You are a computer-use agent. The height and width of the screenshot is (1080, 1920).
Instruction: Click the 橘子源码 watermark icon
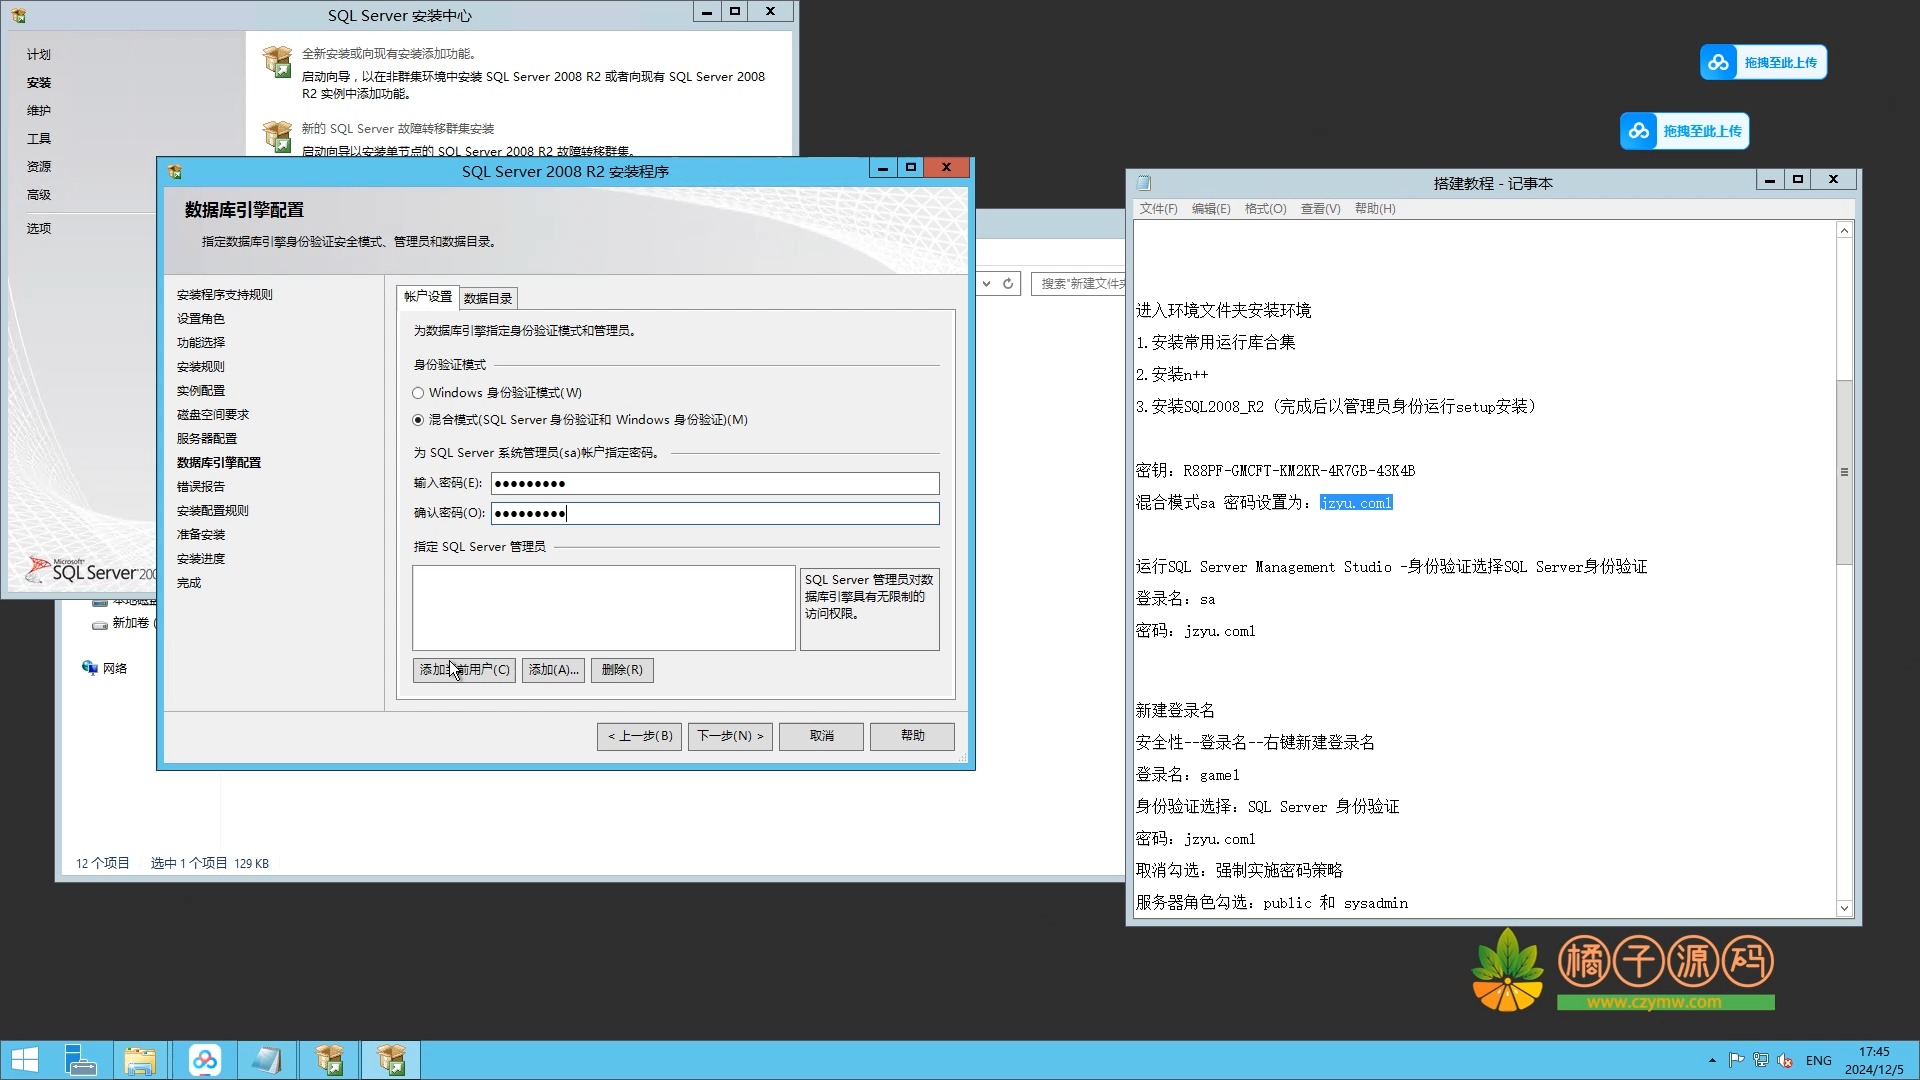1505,969
